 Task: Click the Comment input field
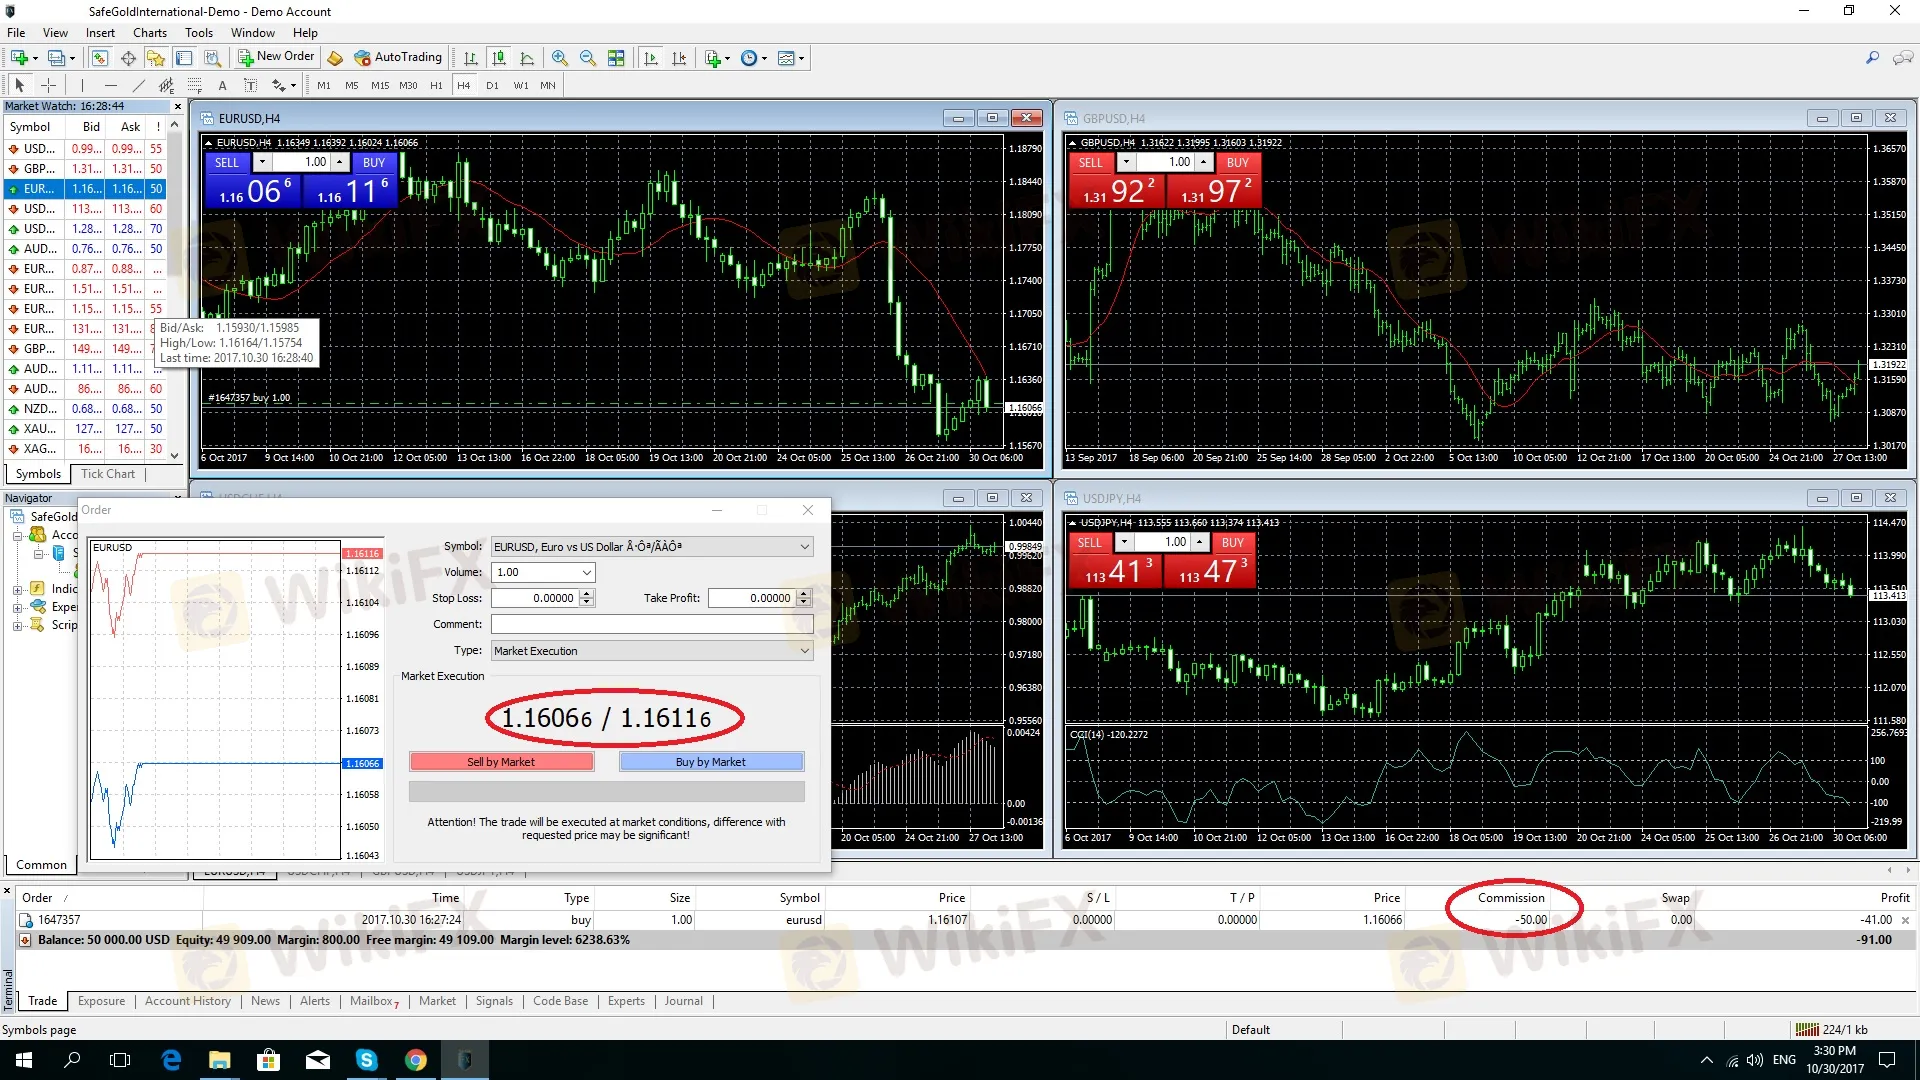click(x=651, y=624)
